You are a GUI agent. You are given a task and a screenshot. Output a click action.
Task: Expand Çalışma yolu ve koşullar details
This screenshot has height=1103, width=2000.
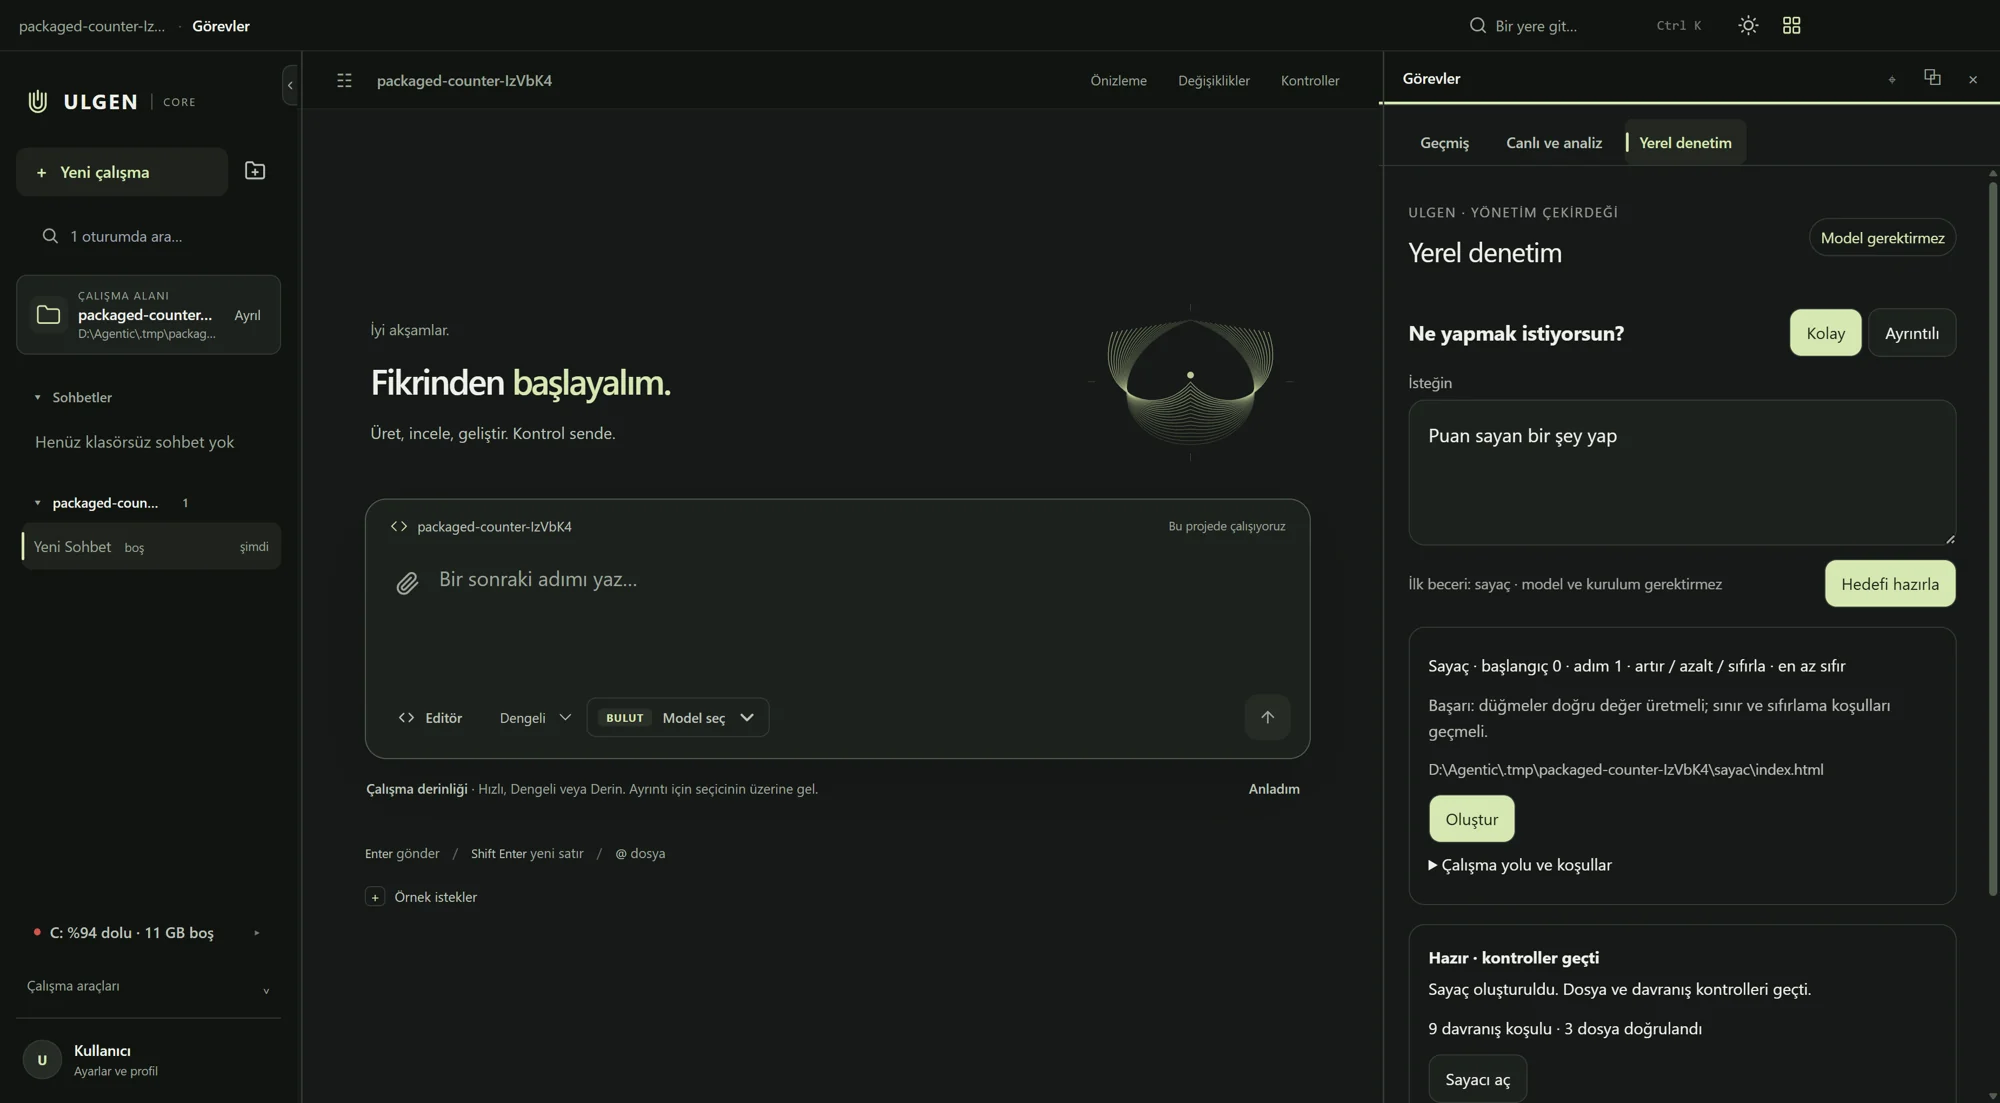(1520, 865)
